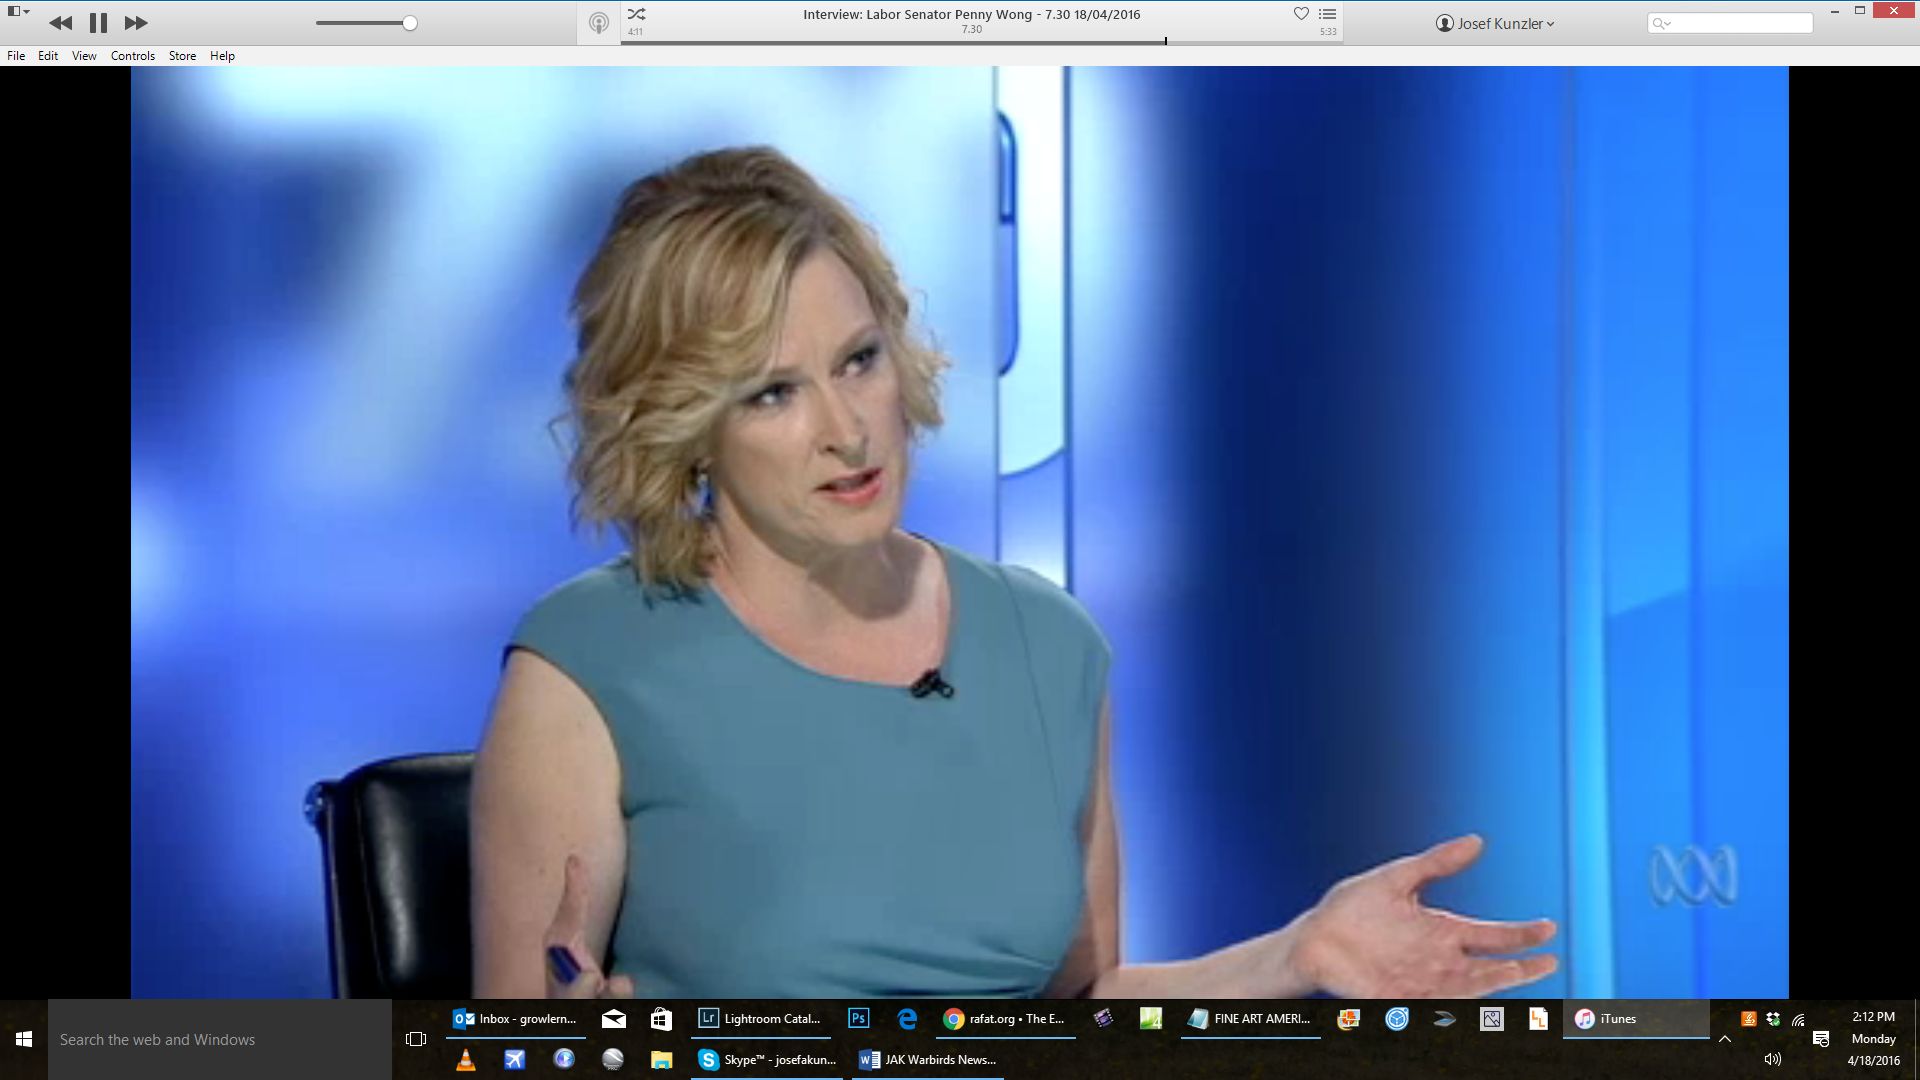Open the View menu

click(84, 56)
